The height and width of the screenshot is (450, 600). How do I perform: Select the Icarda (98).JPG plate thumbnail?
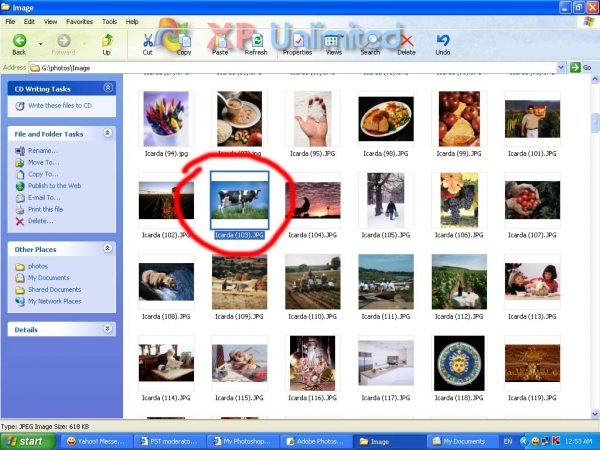pos(386,119)
